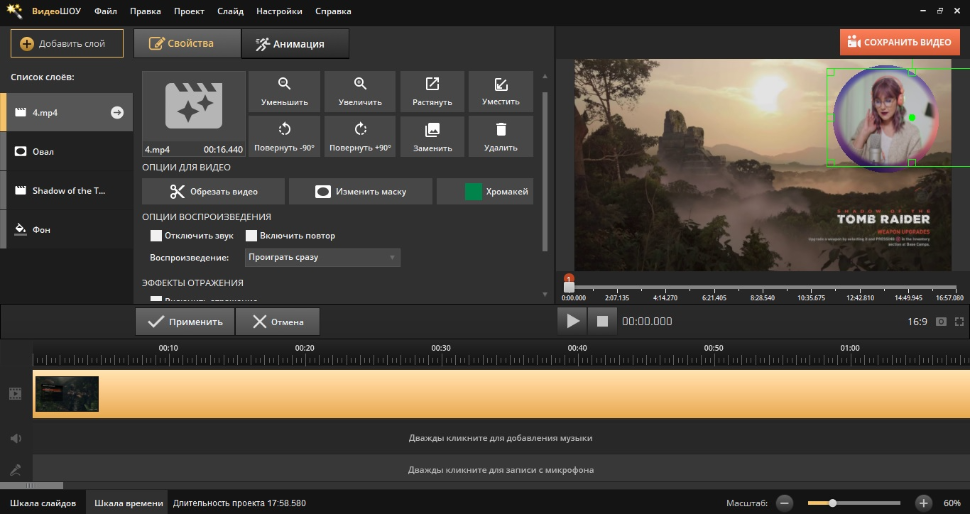Click the Добавить слой button
Screen dimensions: 970x514
[67, 44]
